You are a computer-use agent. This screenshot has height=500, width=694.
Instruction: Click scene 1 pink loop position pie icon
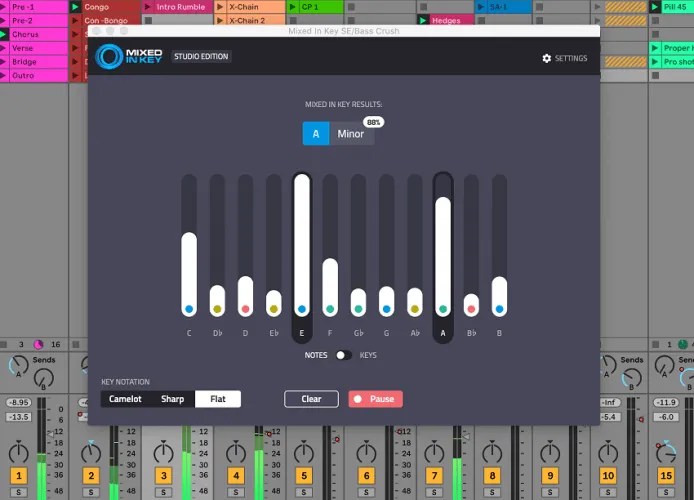(39, 344)
